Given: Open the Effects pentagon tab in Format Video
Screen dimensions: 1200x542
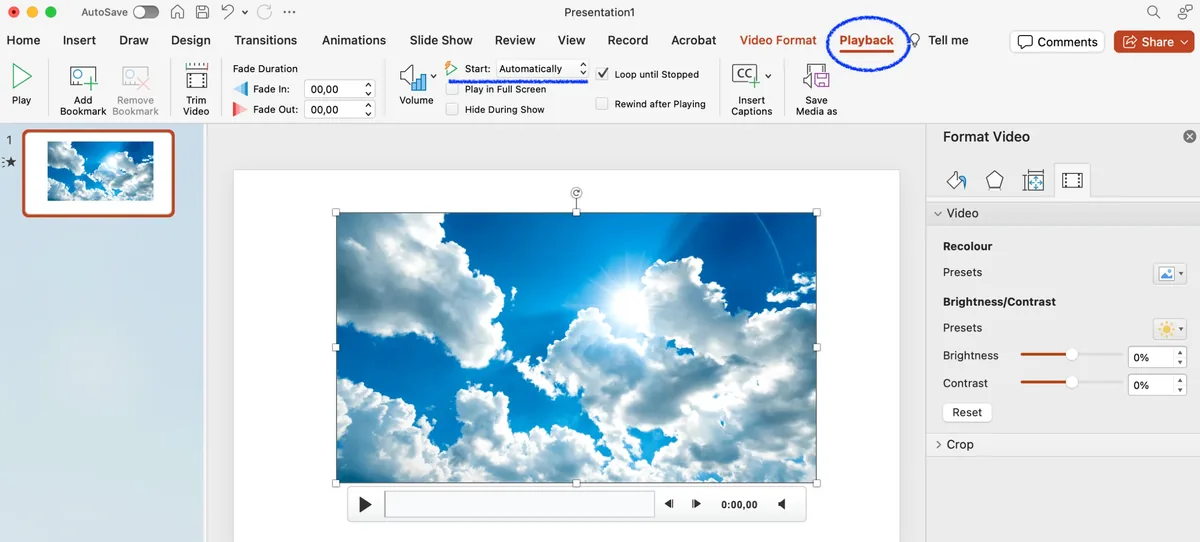Looking at the screenshot, I should [x=994, y=180].
